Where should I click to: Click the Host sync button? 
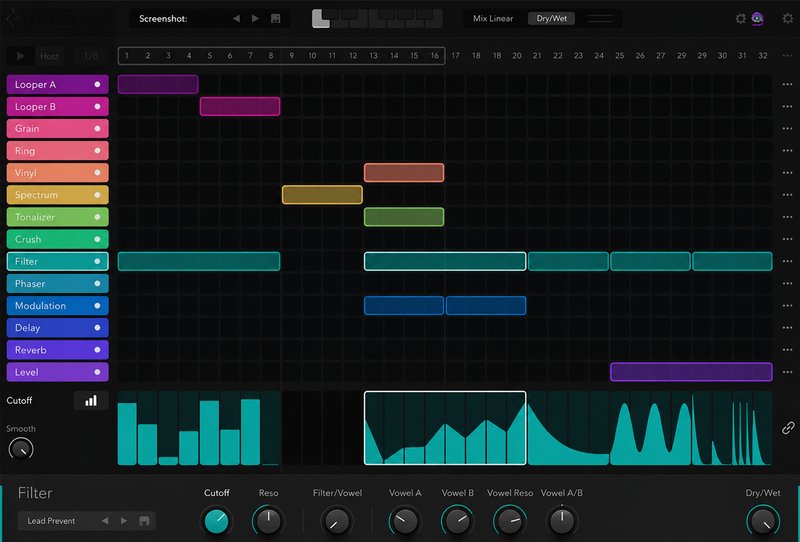coord(49,56)
